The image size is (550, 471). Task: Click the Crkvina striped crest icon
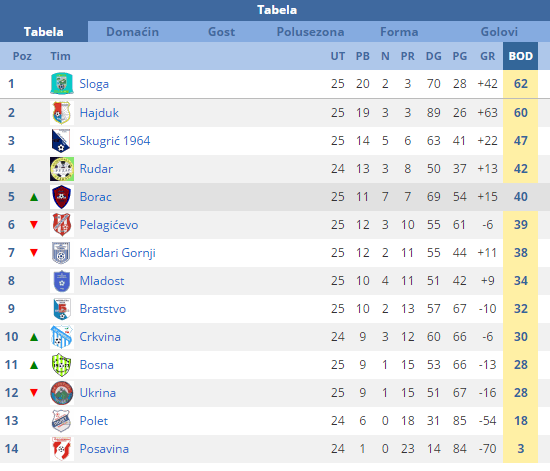pos(62,337)
